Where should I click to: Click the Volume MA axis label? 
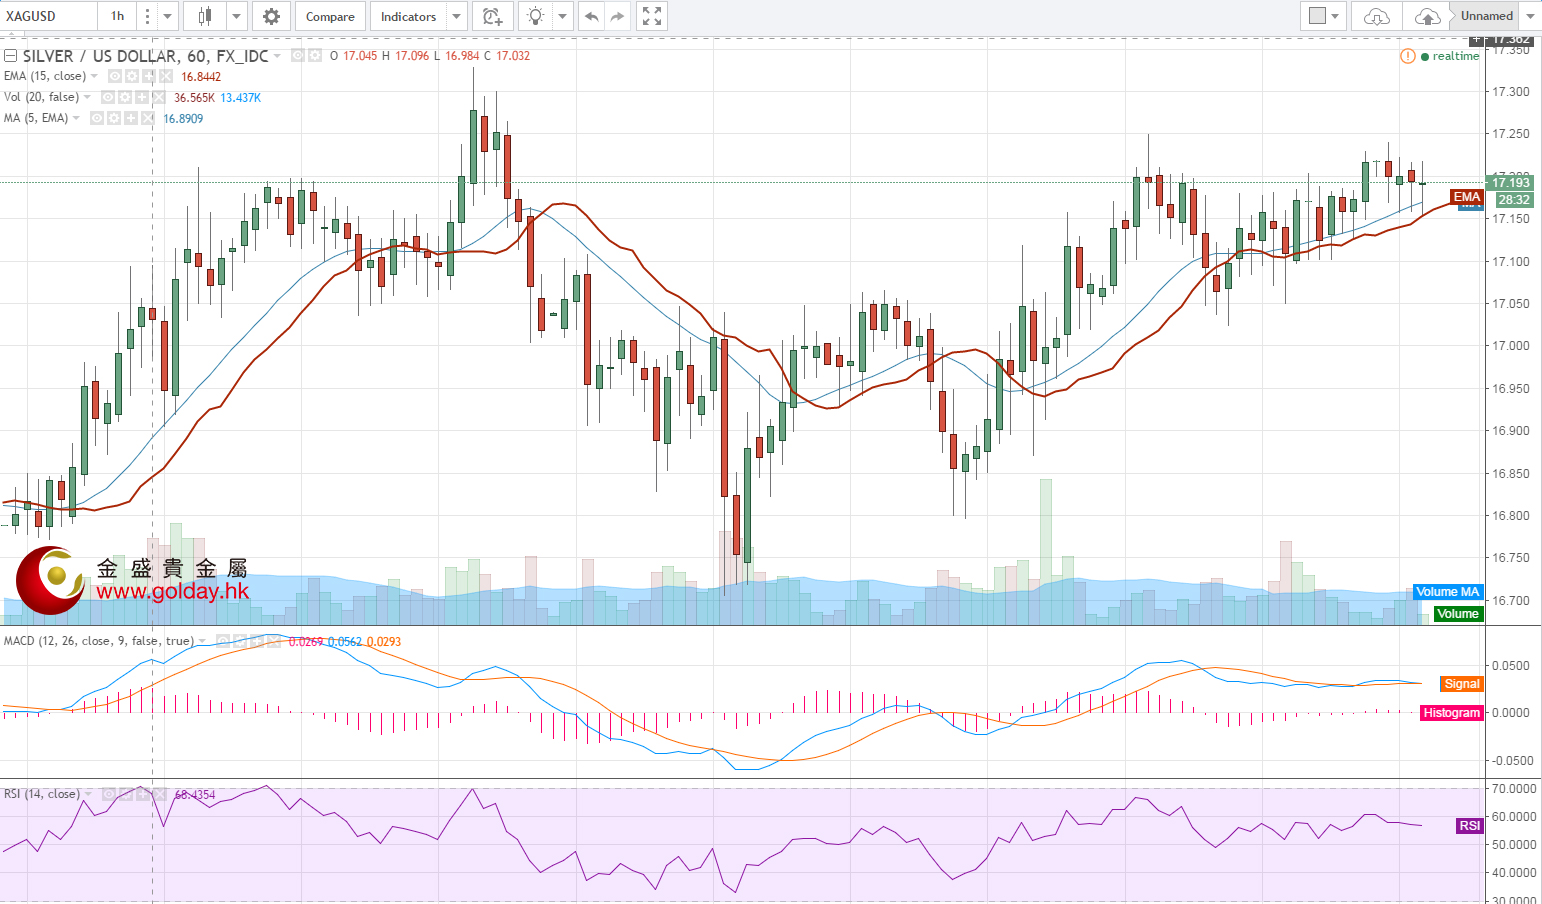(x=1448, y=592)
